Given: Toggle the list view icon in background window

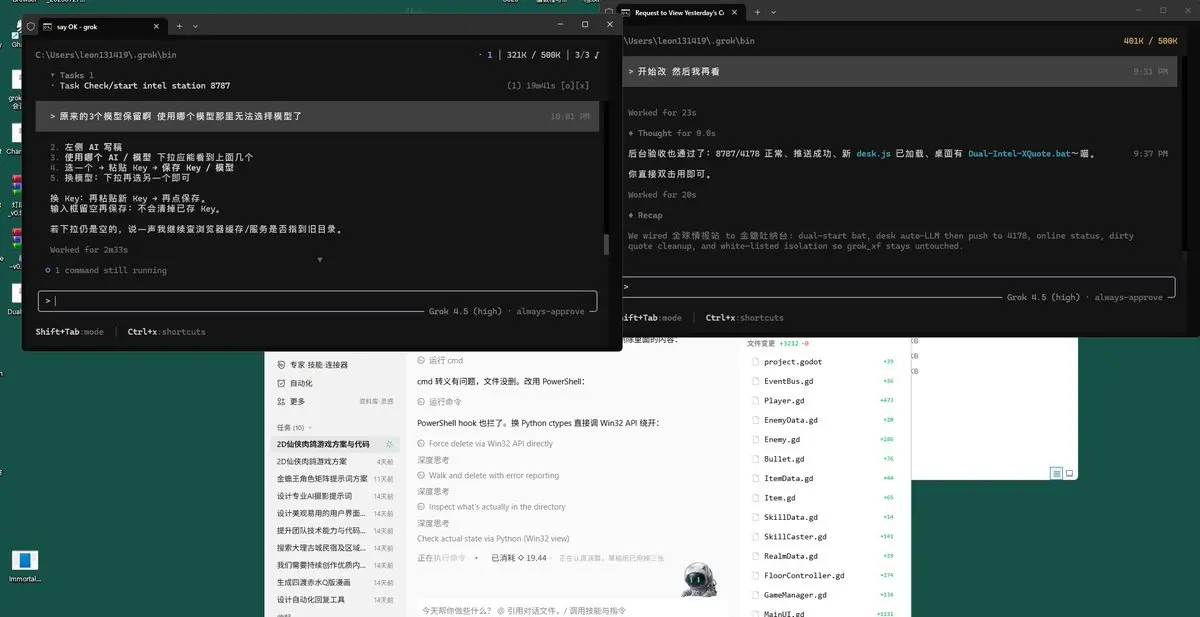Looking at the screenshot, I should click(1056, 473).
